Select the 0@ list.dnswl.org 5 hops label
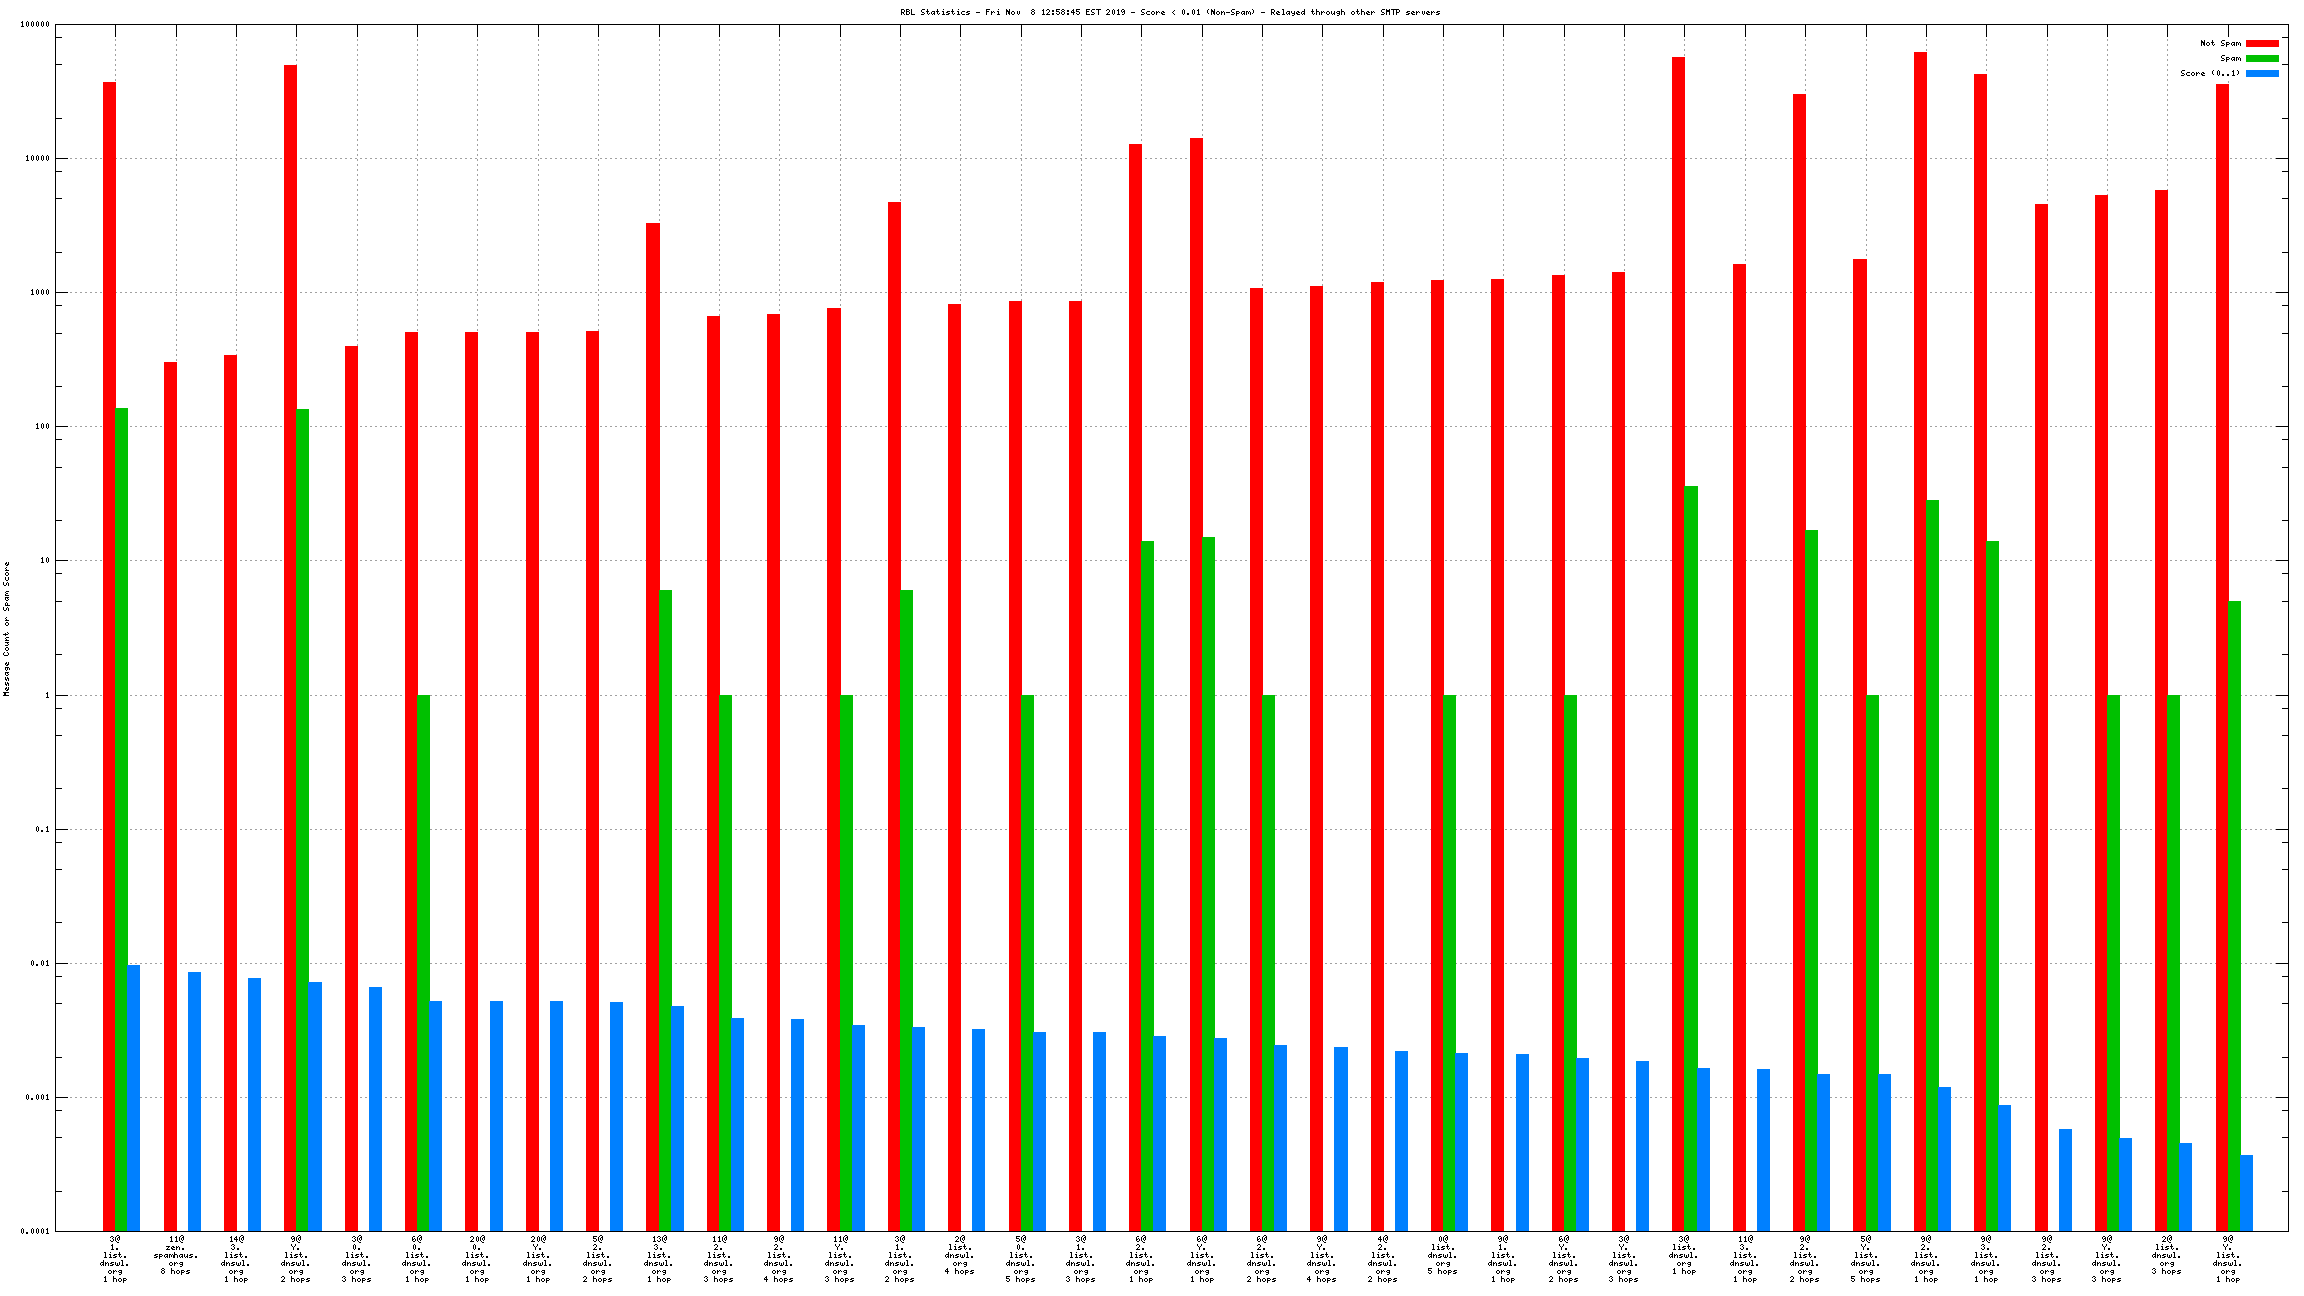The width and height of the screenshot is (2304, 1296). pos(1443,1255)
